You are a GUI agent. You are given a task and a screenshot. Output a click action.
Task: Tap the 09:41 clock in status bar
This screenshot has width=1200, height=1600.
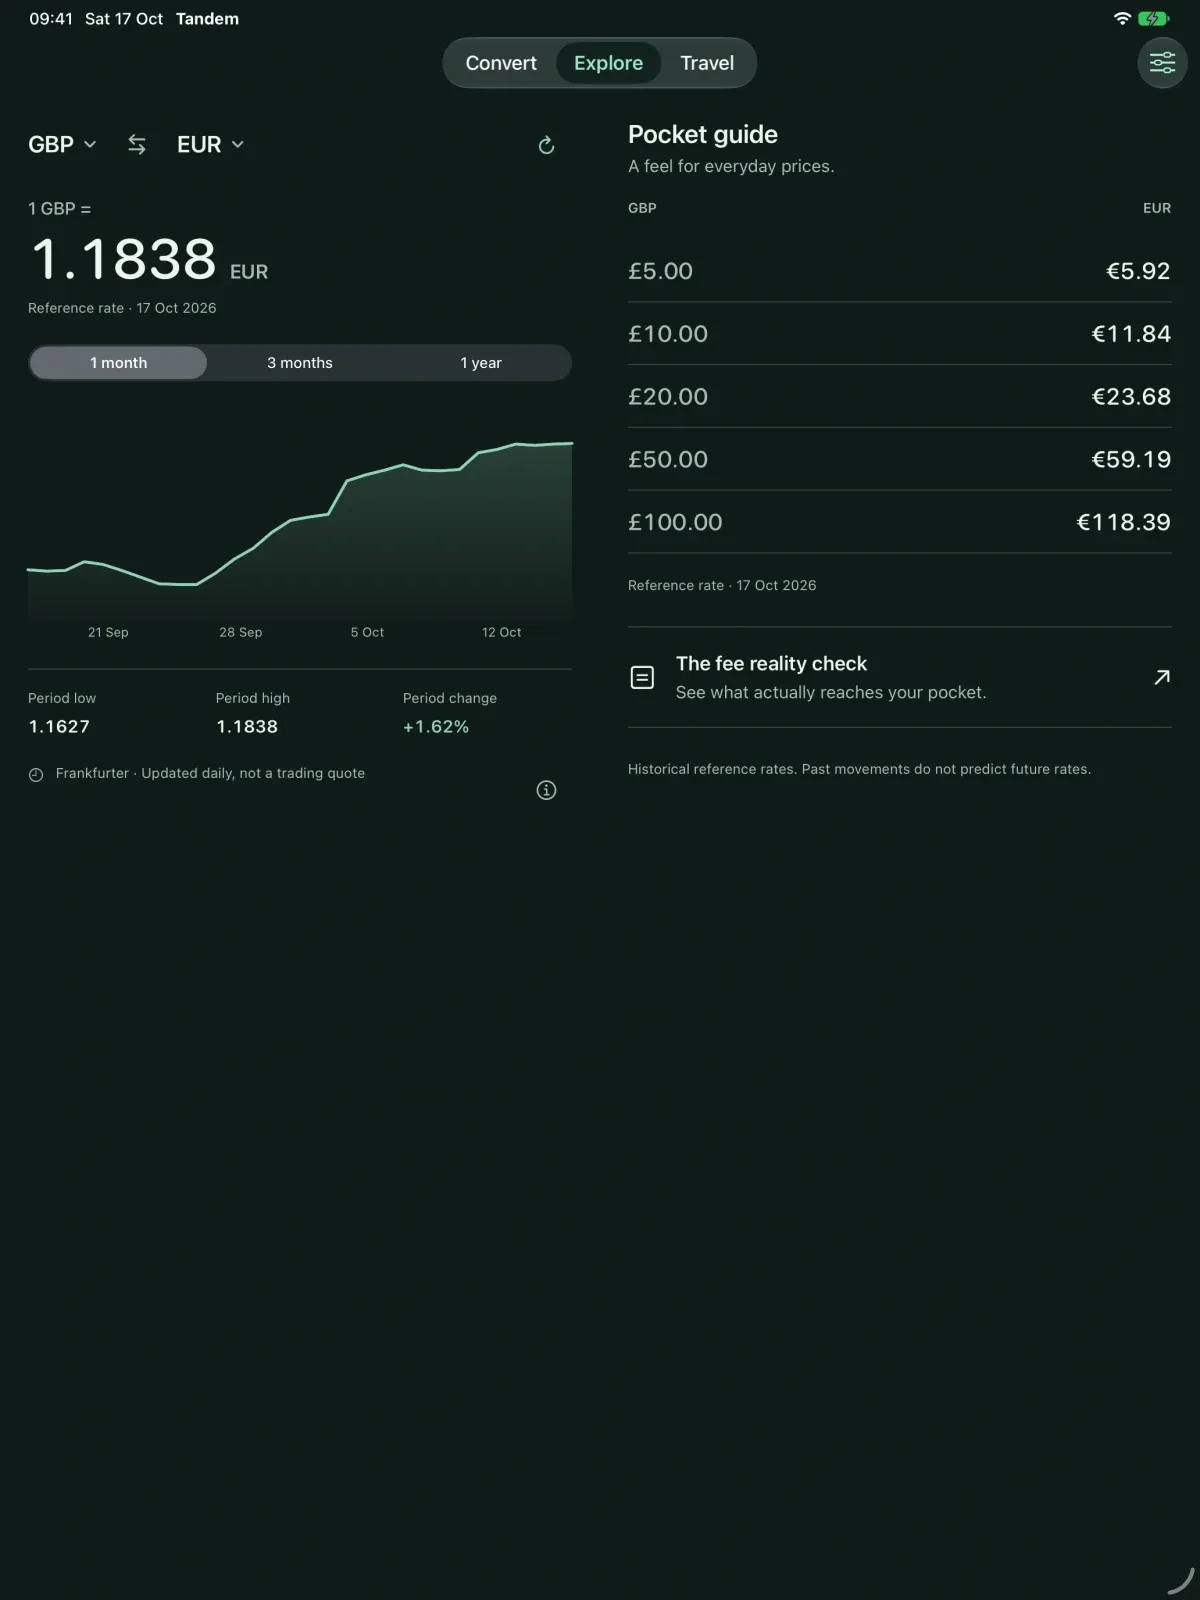tap(51, 18)
